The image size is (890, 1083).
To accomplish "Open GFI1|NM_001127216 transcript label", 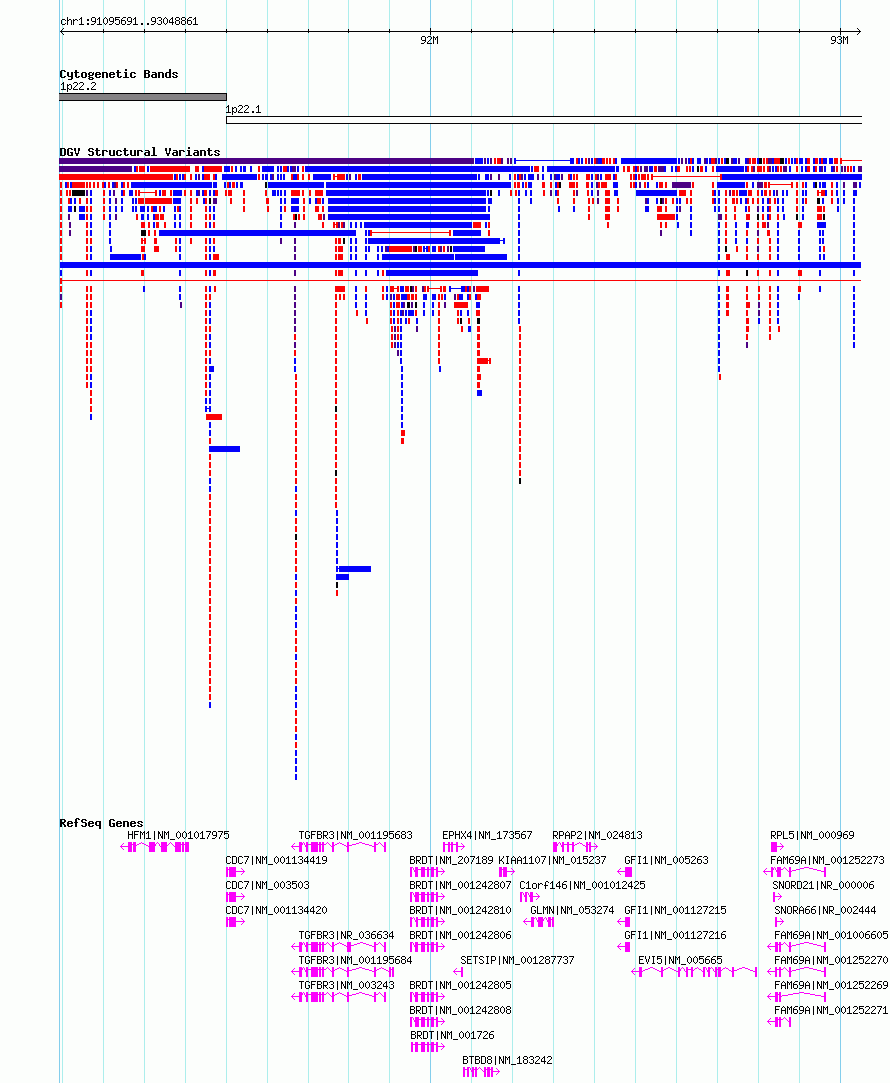I will pos(675,935).
